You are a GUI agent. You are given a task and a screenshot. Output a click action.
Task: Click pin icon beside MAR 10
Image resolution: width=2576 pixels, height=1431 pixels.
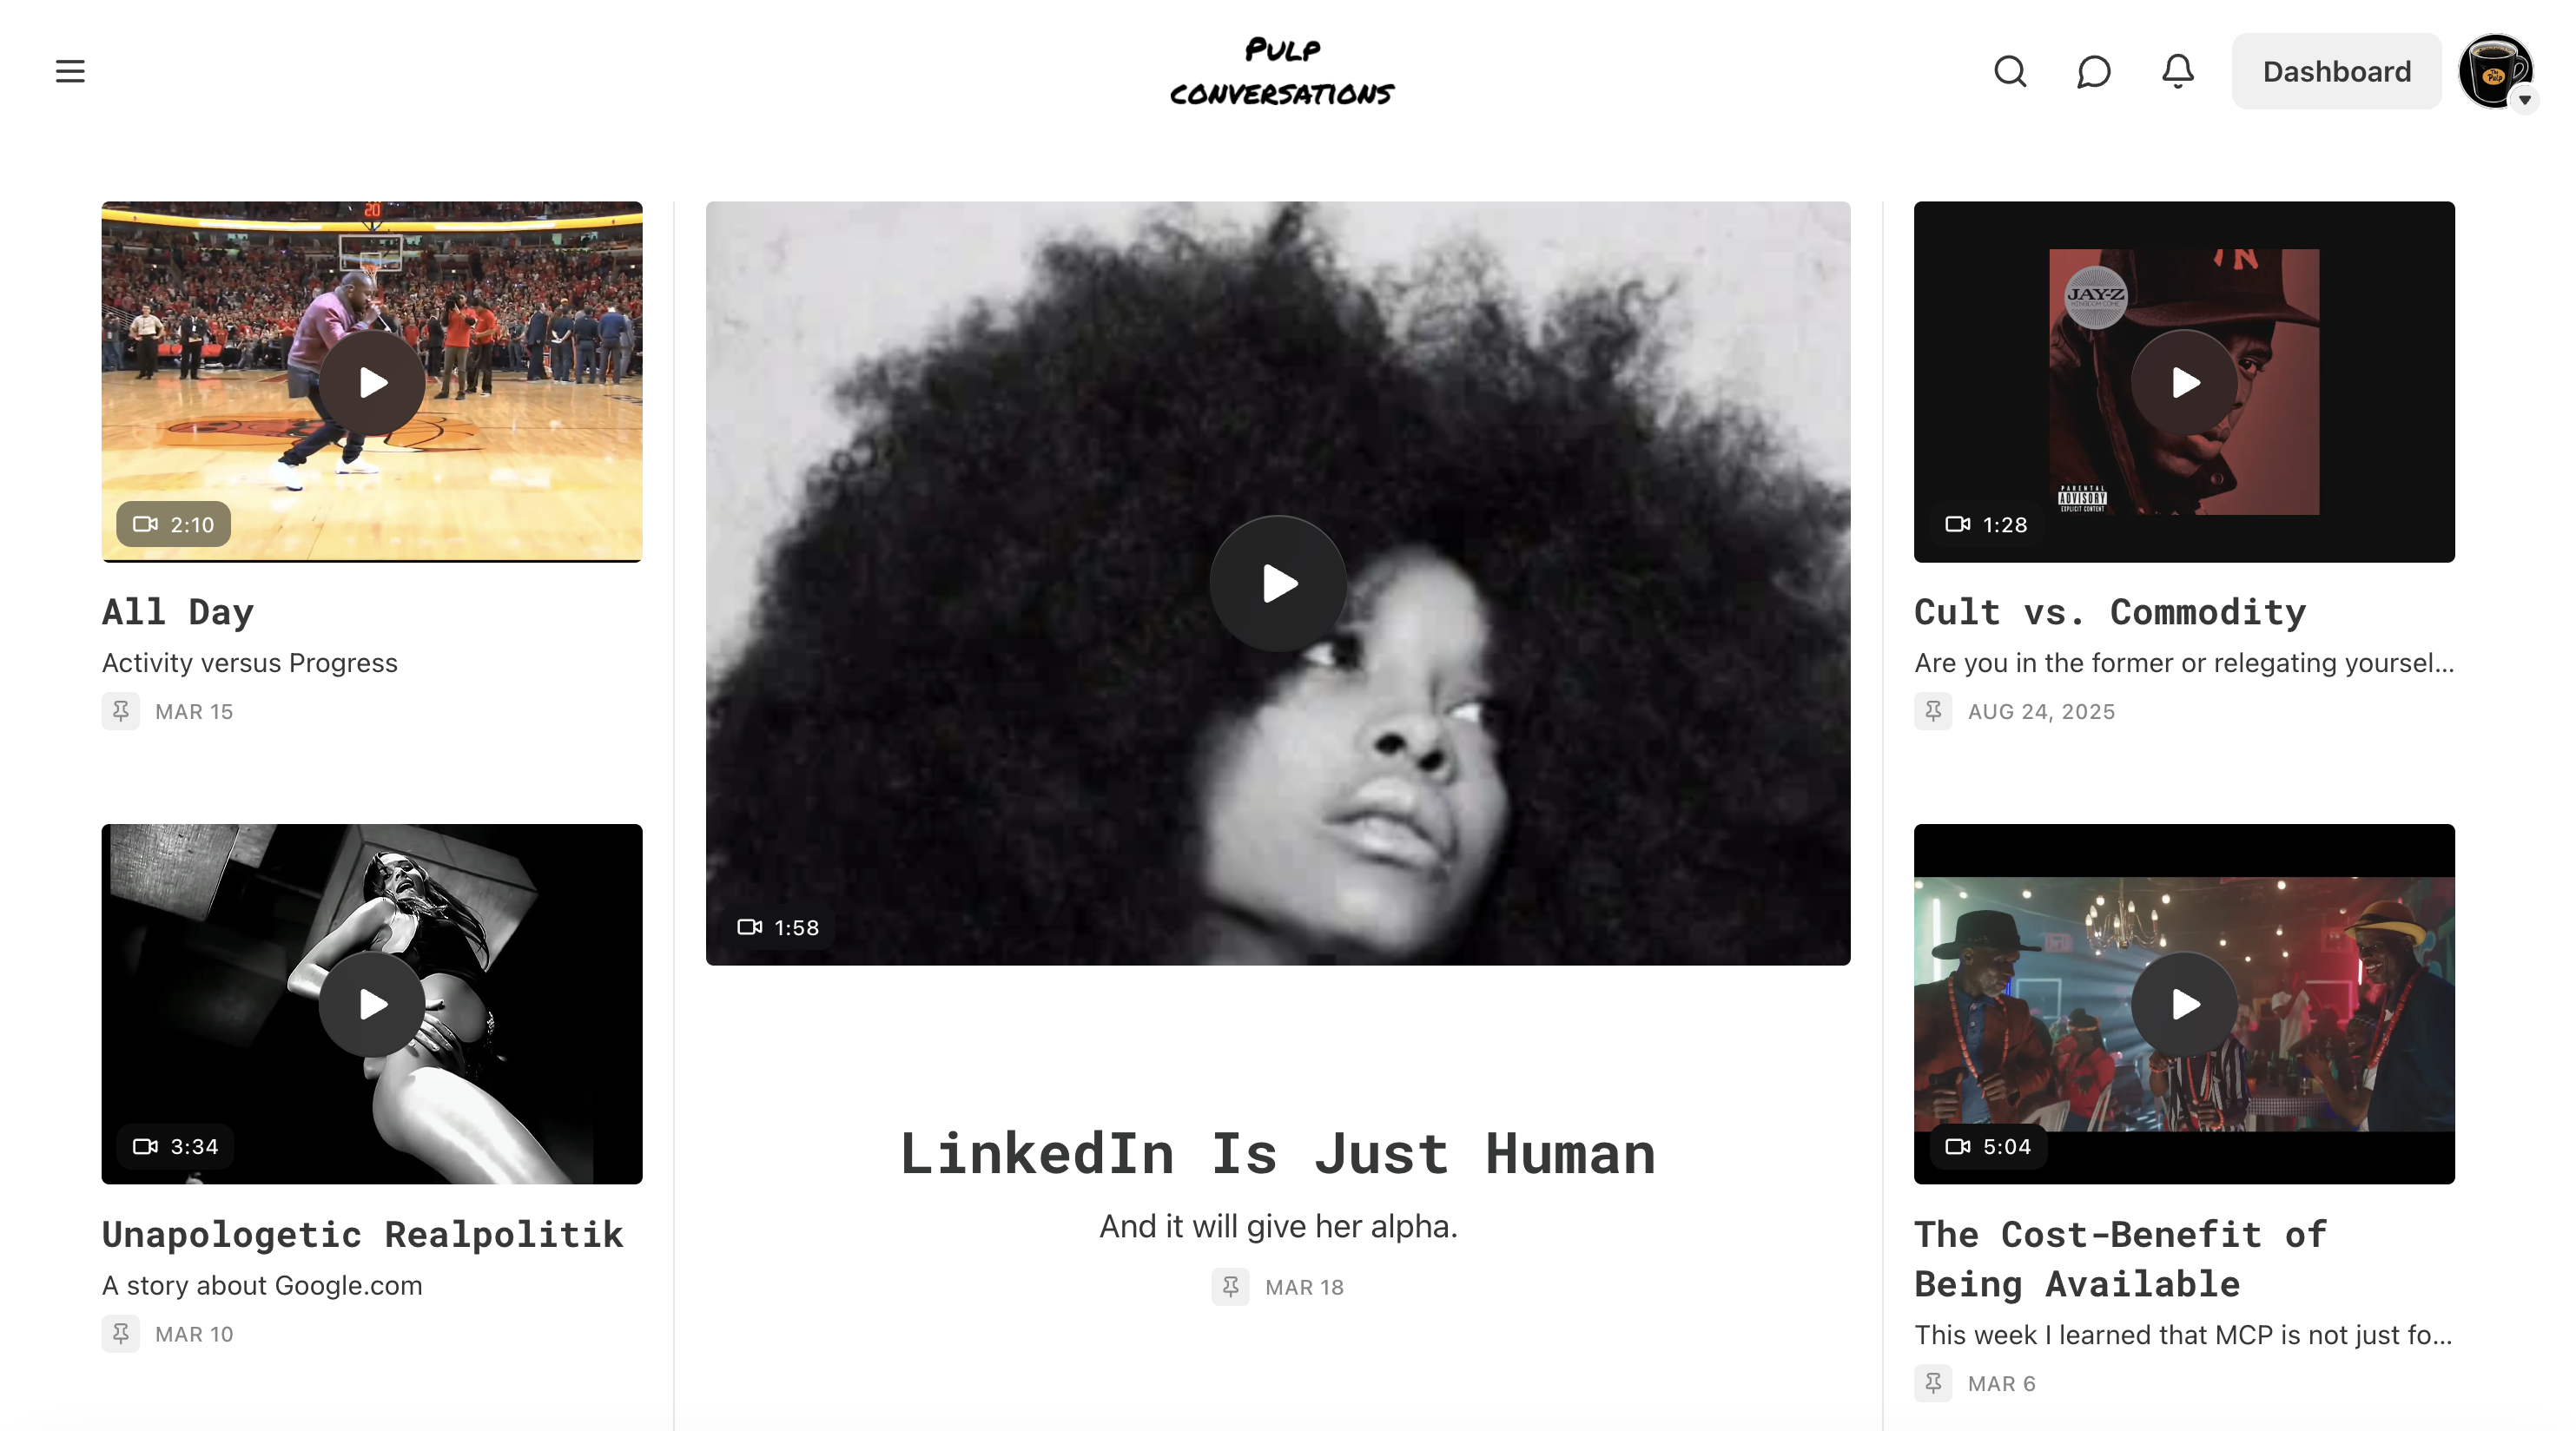(x=120, y=1333)
